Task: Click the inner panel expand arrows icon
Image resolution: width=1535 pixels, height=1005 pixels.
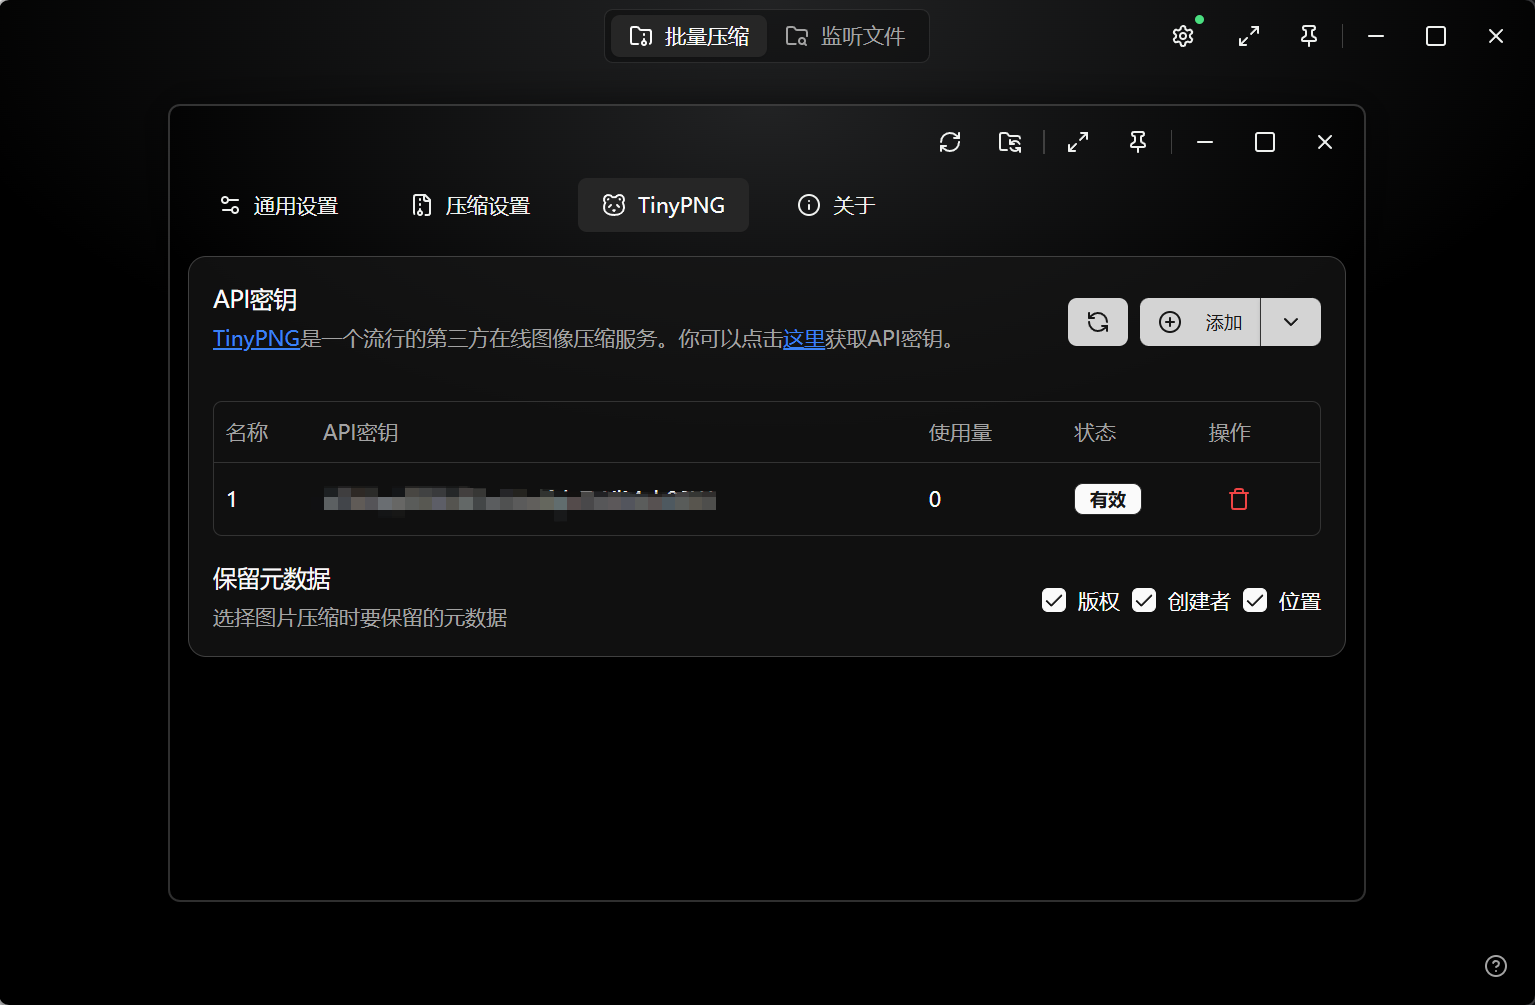Action: (x=1078, y=142)
